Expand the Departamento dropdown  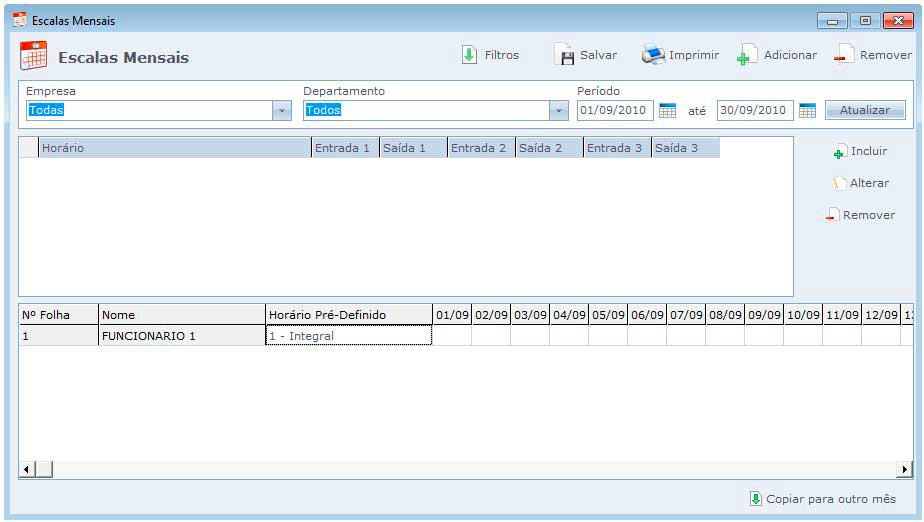[559, 111]
